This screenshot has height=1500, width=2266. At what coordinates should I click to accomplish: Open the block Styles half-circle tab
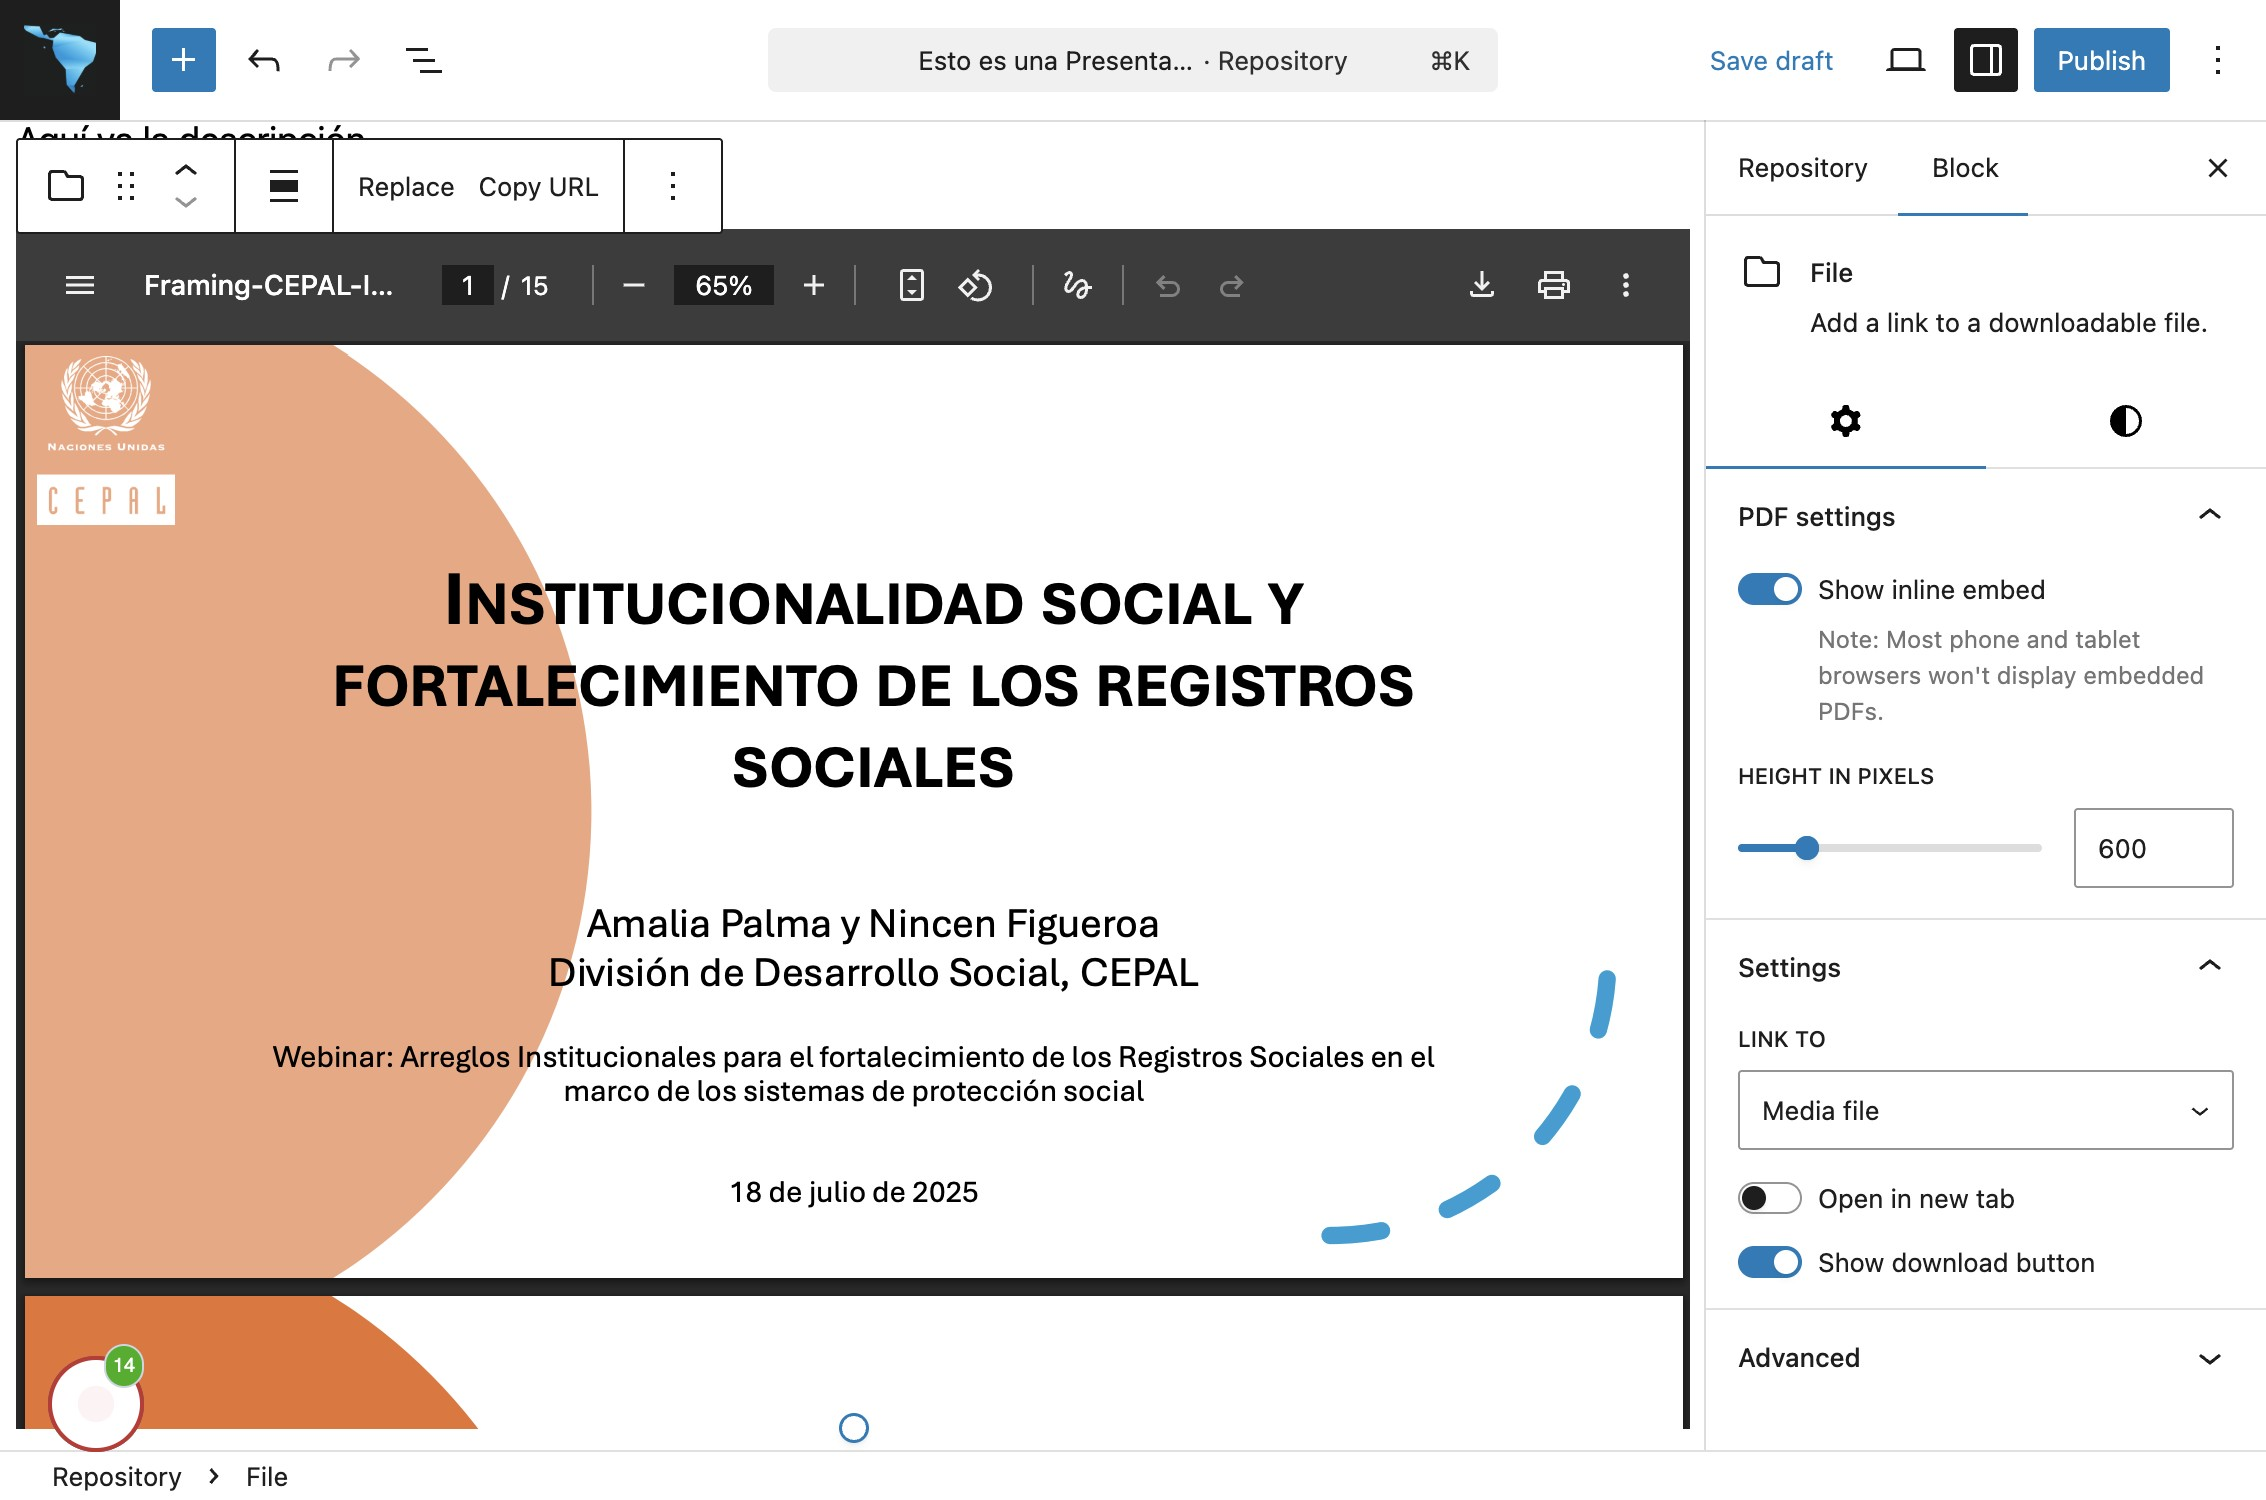click(x=2125, y=421)
